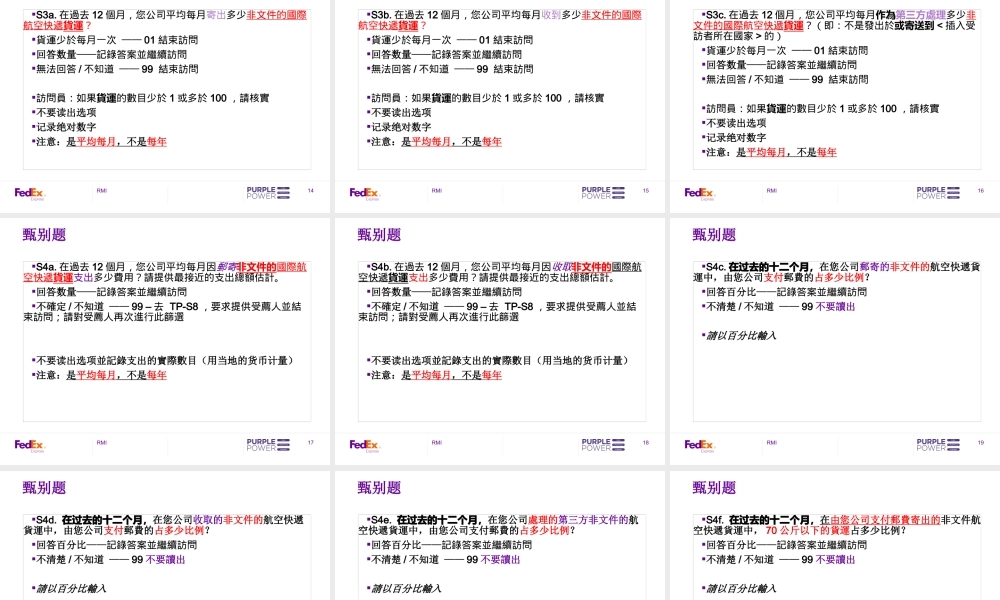Click the FedEx logo on slide 15
Viewport: 1000px width, 600px height.
coord(365,193)
